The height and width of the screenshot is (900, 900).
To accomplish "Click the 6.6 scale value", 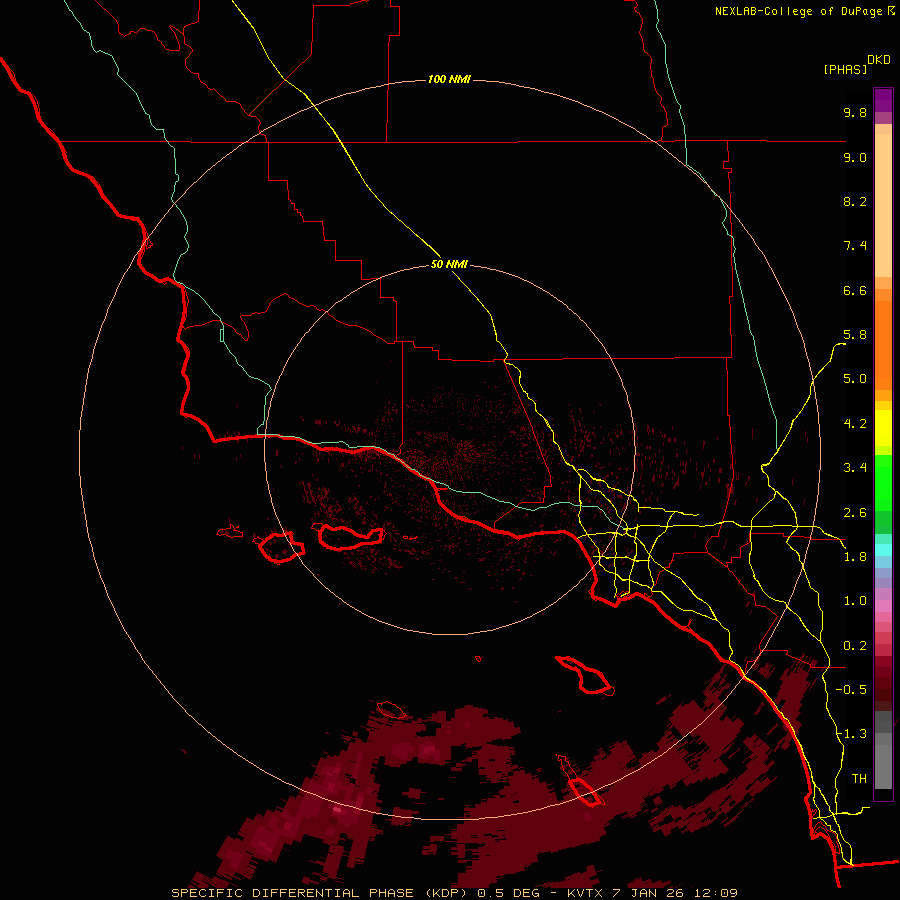I will pyautogui.click(x=855, y=290).
